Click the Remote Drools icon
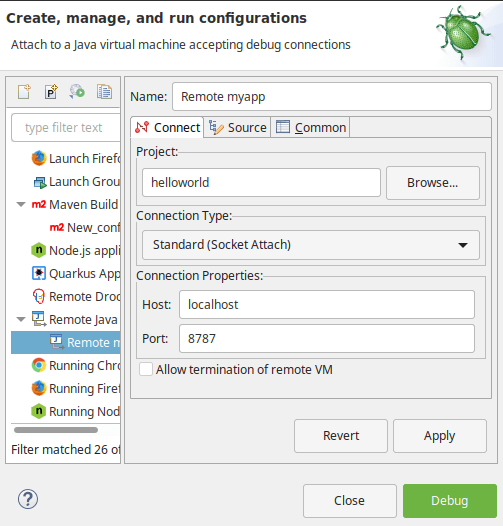 point(39,297)
